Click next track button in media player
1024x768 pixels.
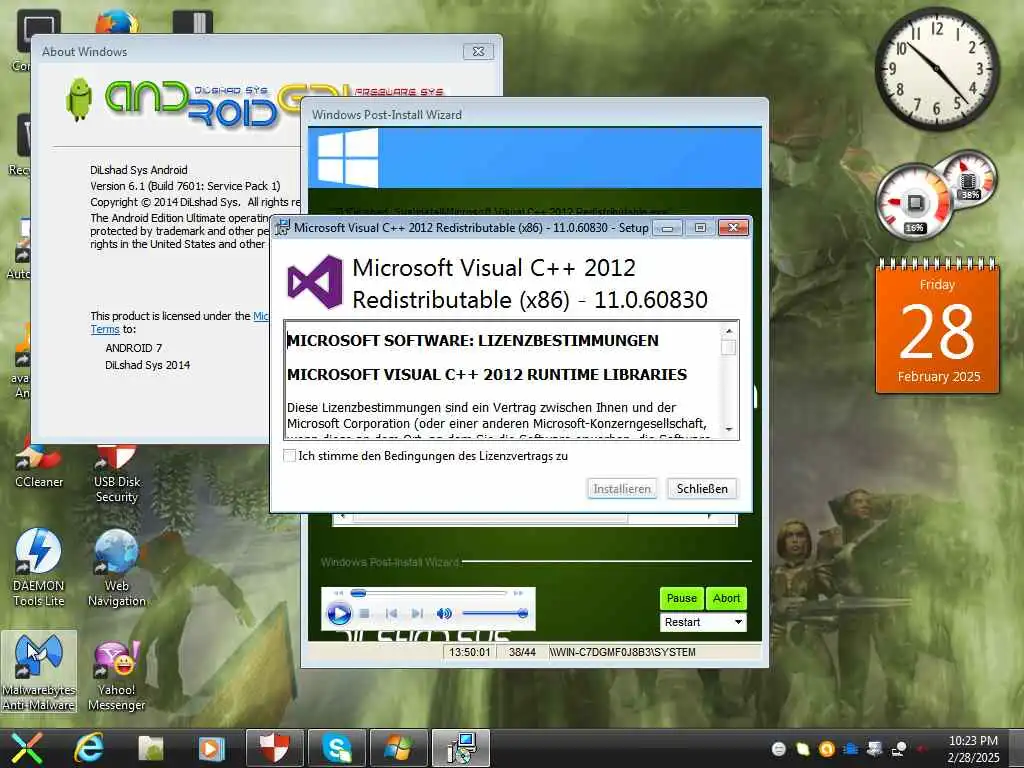click(417, 614)
